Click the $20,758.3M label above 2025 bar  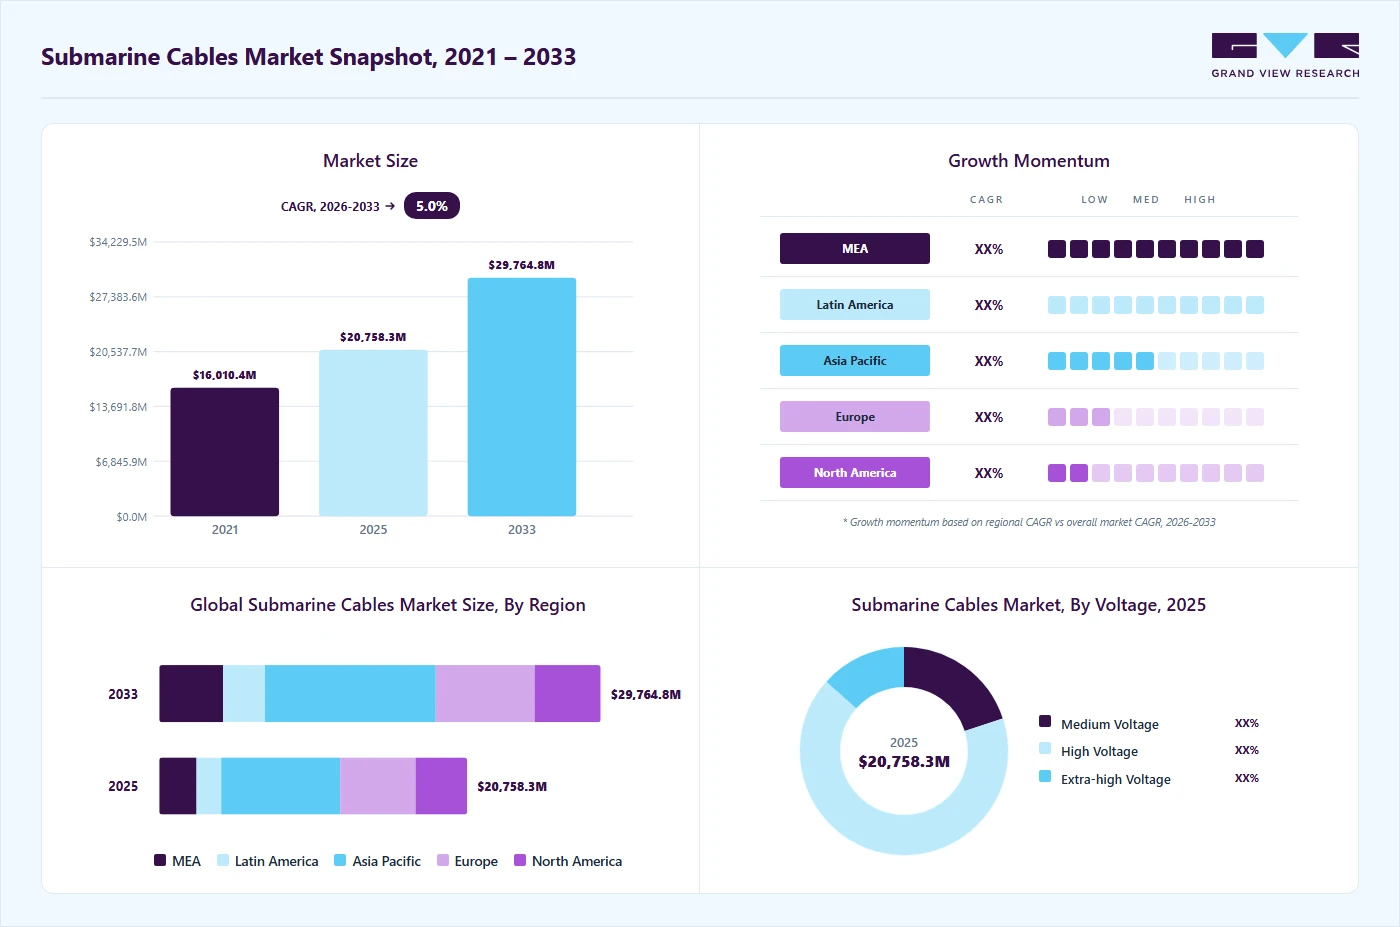point(373,337)
